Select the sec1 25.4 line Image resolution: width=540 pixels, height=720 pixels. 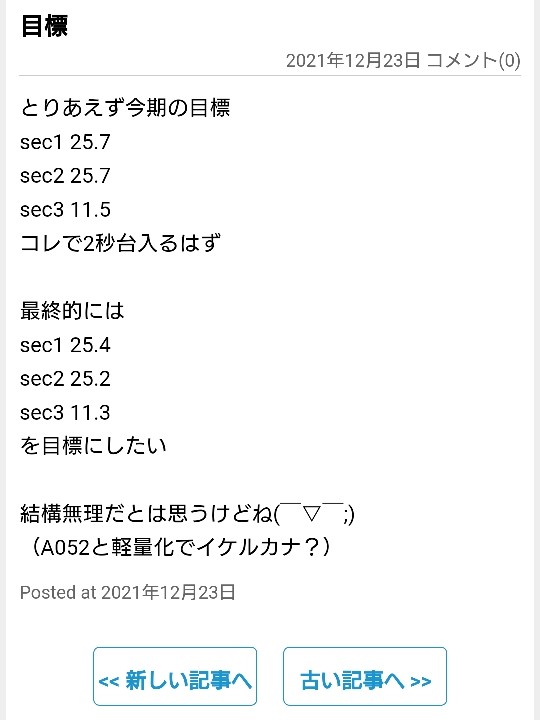click(65, 345)
